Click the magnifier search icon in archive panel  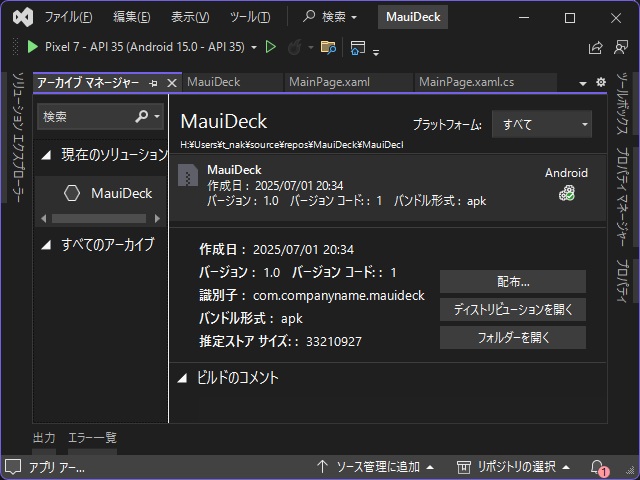coord(141,116)
